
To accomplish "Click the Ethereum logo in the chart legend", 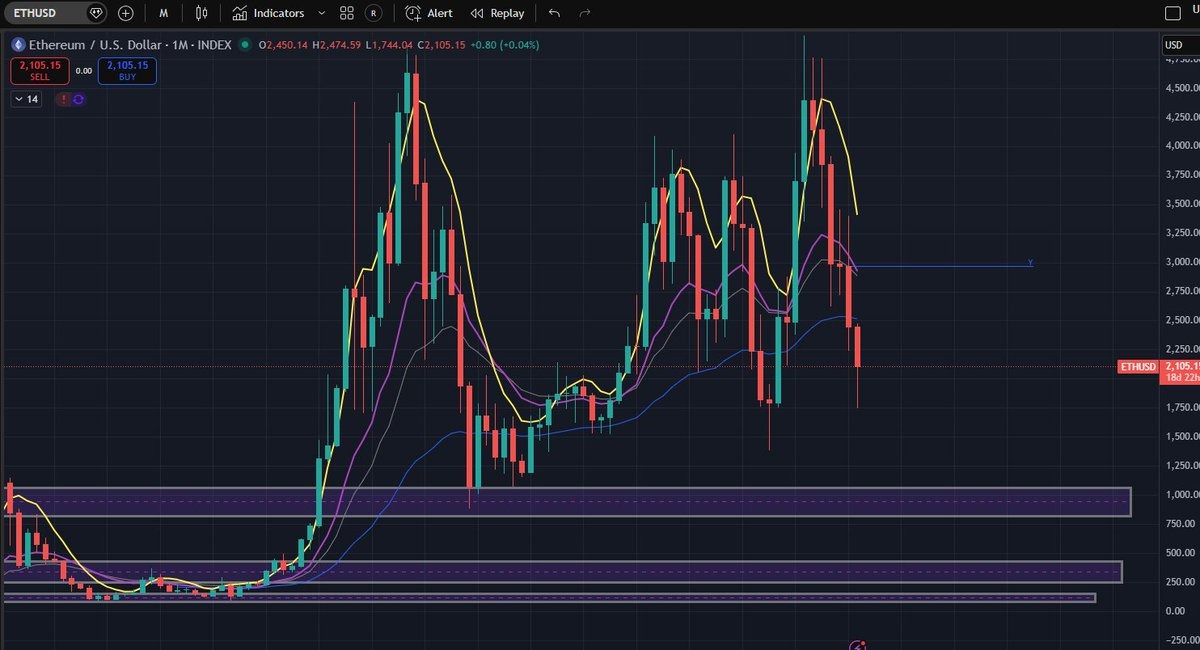I will pyautogui.click(x=18, y=44).
